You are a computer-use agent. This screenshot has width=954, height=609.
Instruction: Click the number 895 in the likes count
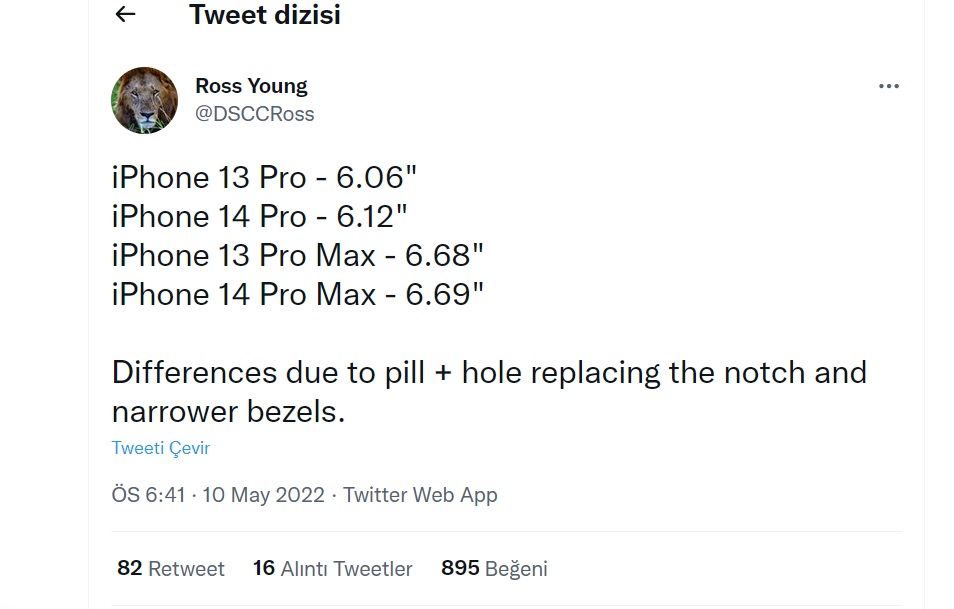pyautogui.click(x=460, y=568)
